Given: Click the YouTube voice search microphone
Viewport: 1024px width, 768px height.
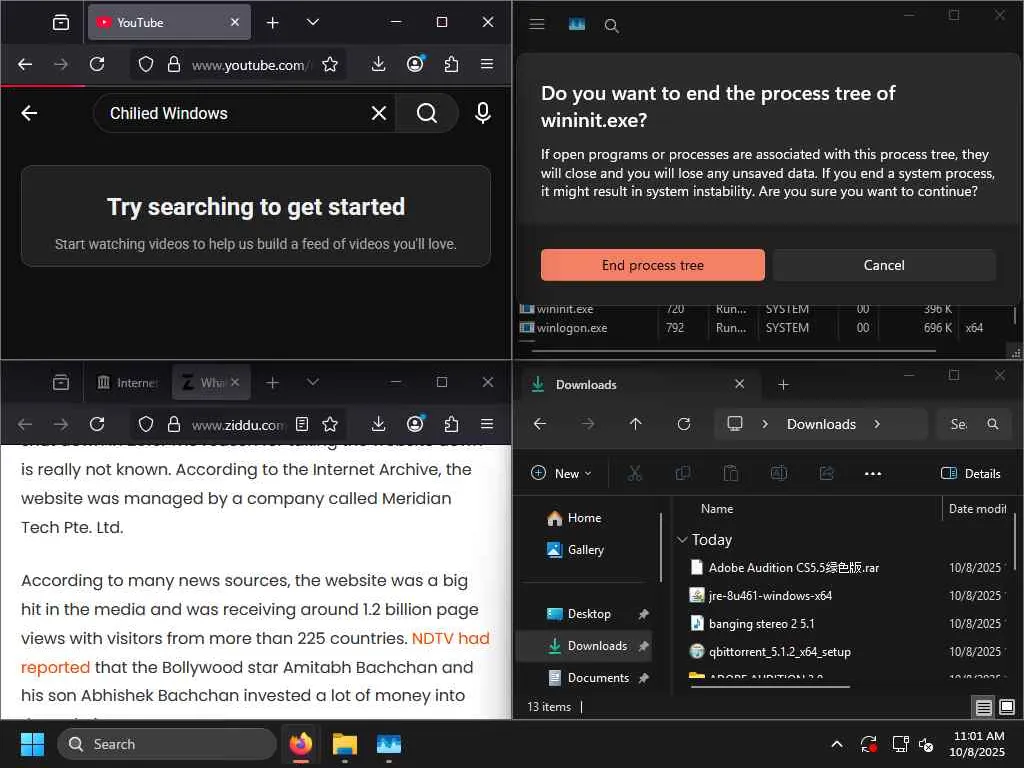Looking at the screenshot, I should tap(483, 113).
